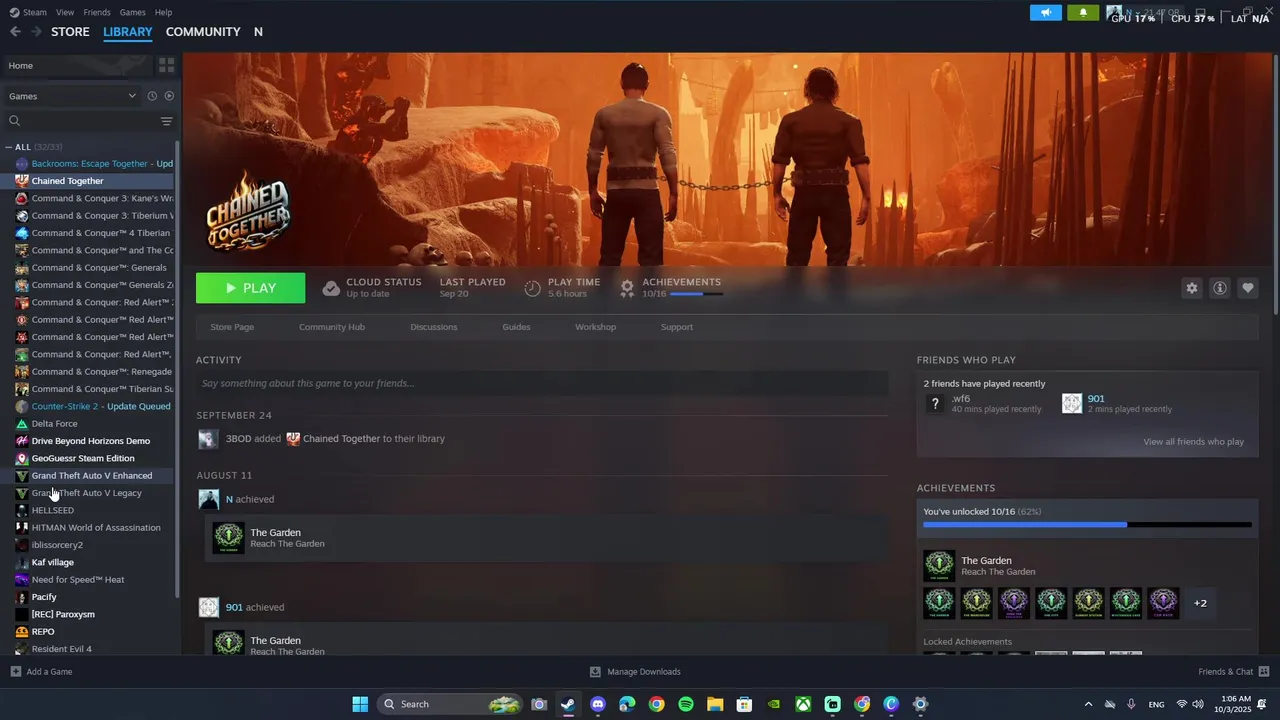The image size is (1280, 720).
Task: Open game information icon
Action: [1220, 288]
